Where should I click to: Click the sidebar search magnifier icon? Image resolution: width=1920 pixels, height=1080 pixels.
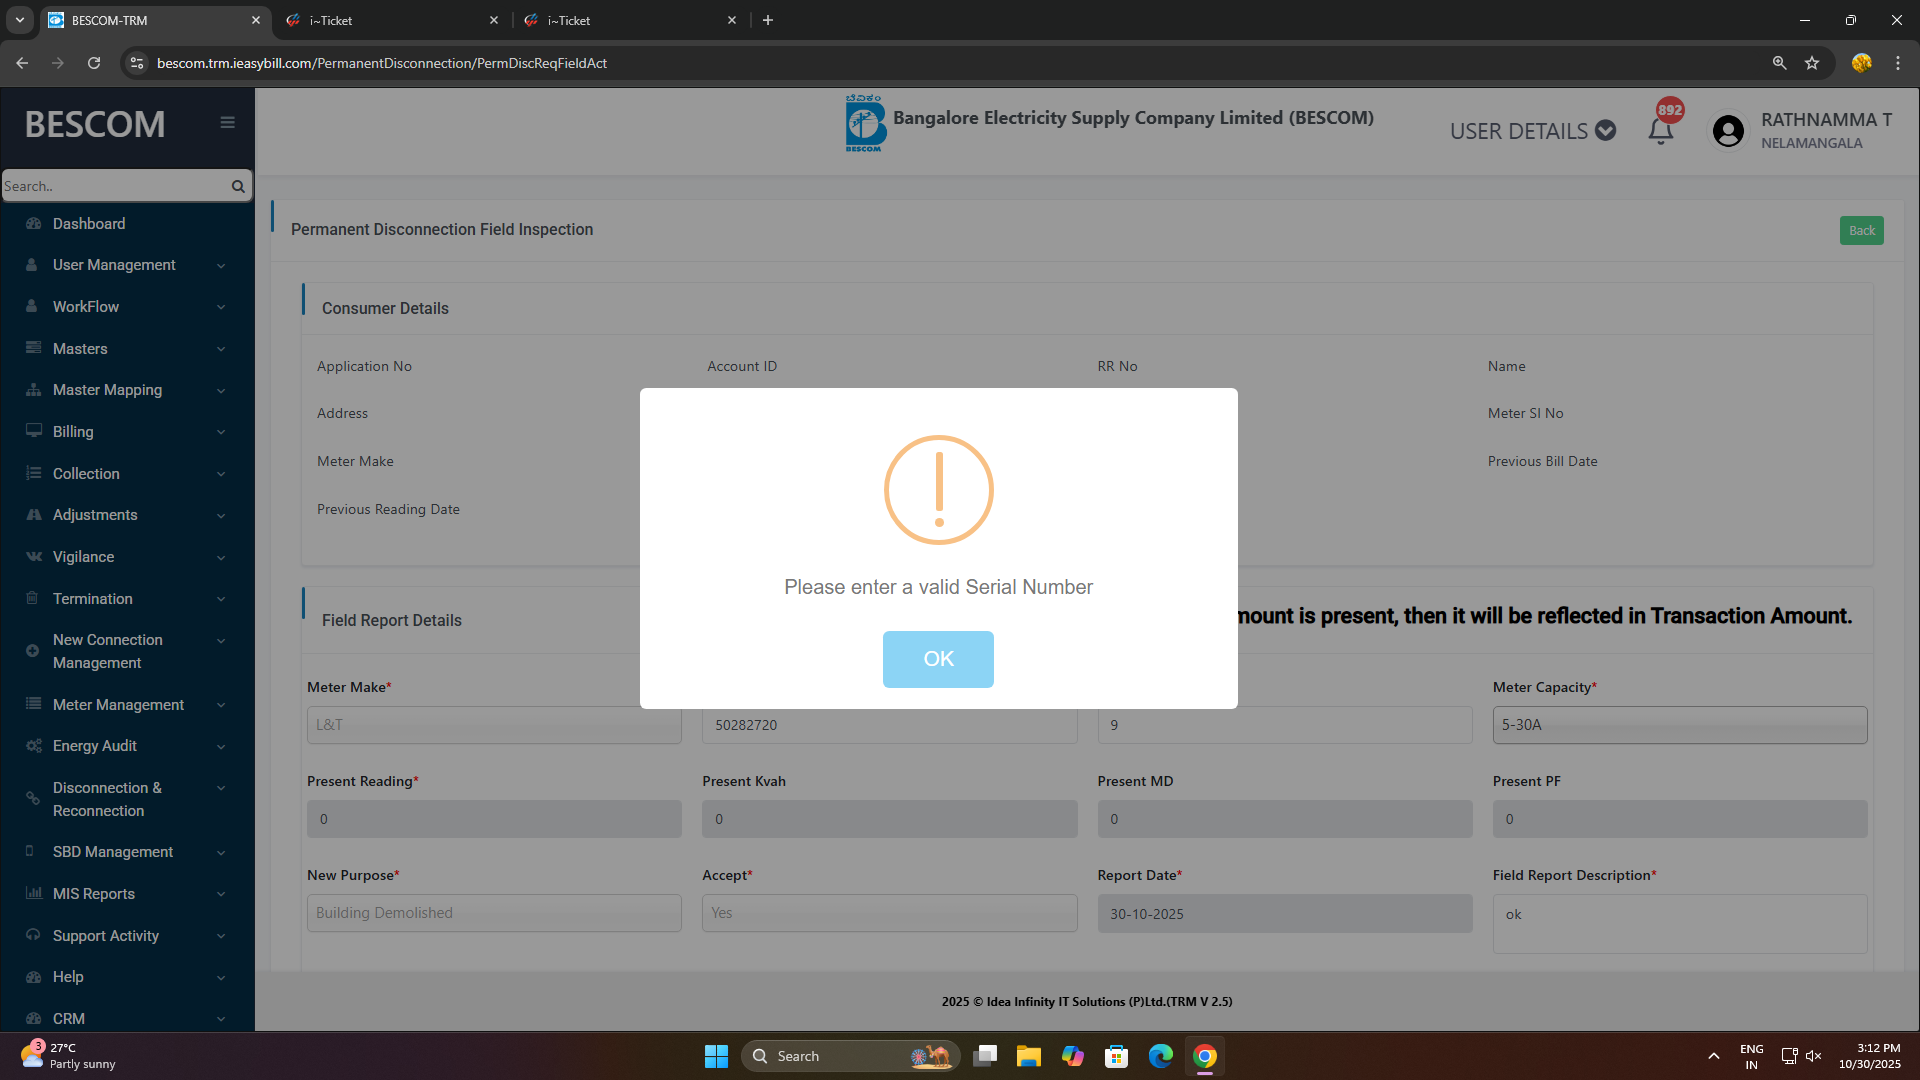pyautogui.click(x=238, y=186)
